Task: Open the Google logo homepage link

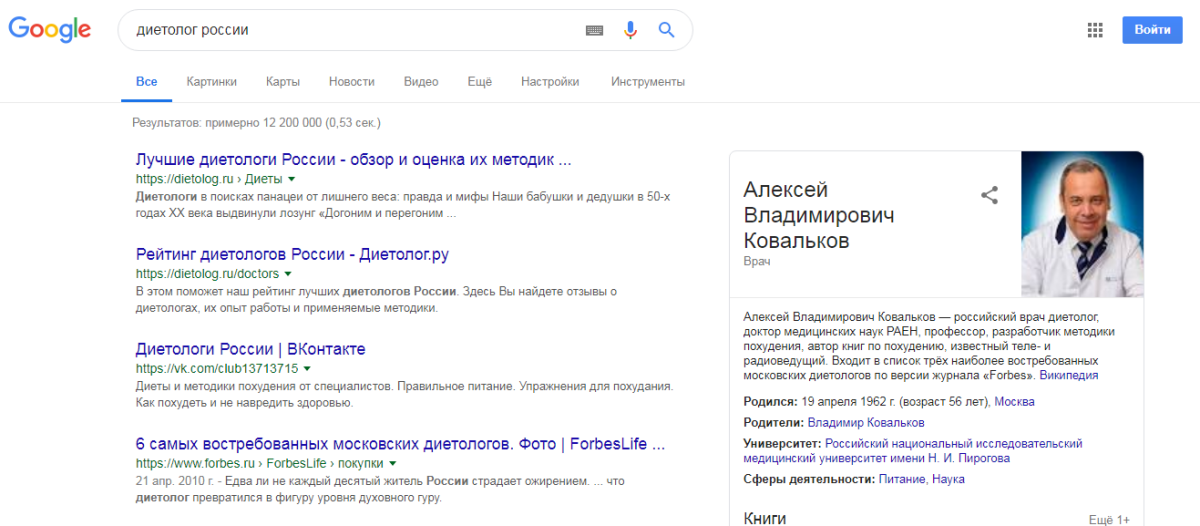Action: click(50, 30)
